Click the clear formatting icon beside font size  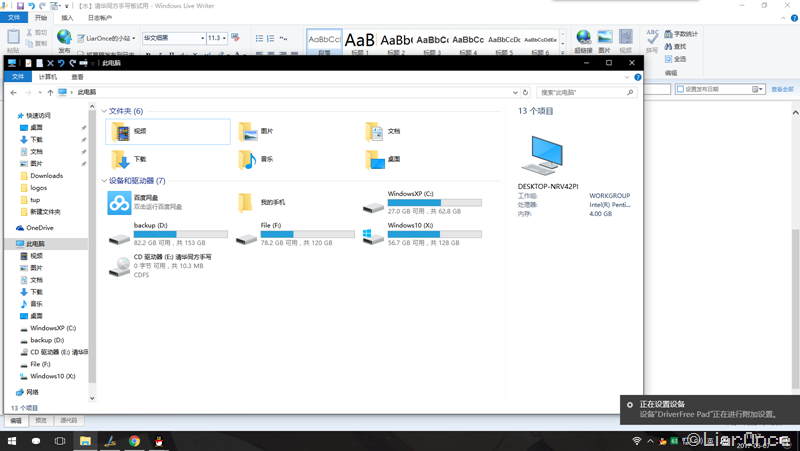click(235, 38)
